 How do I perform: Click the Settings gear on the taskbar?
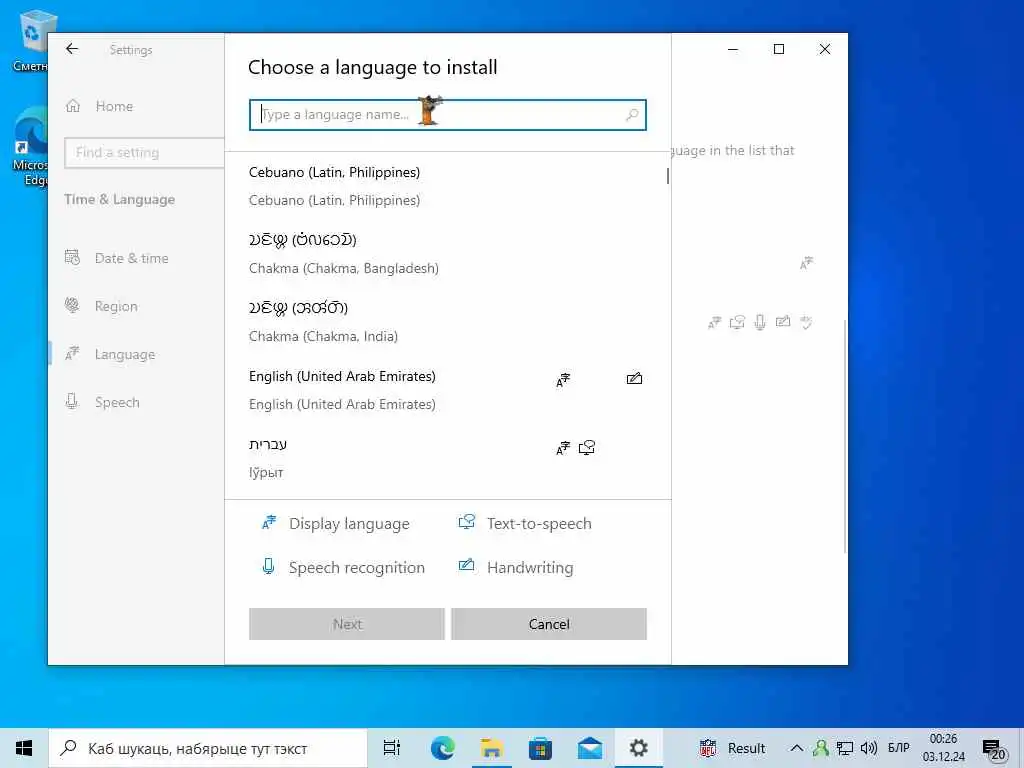(x=639, y=748)
